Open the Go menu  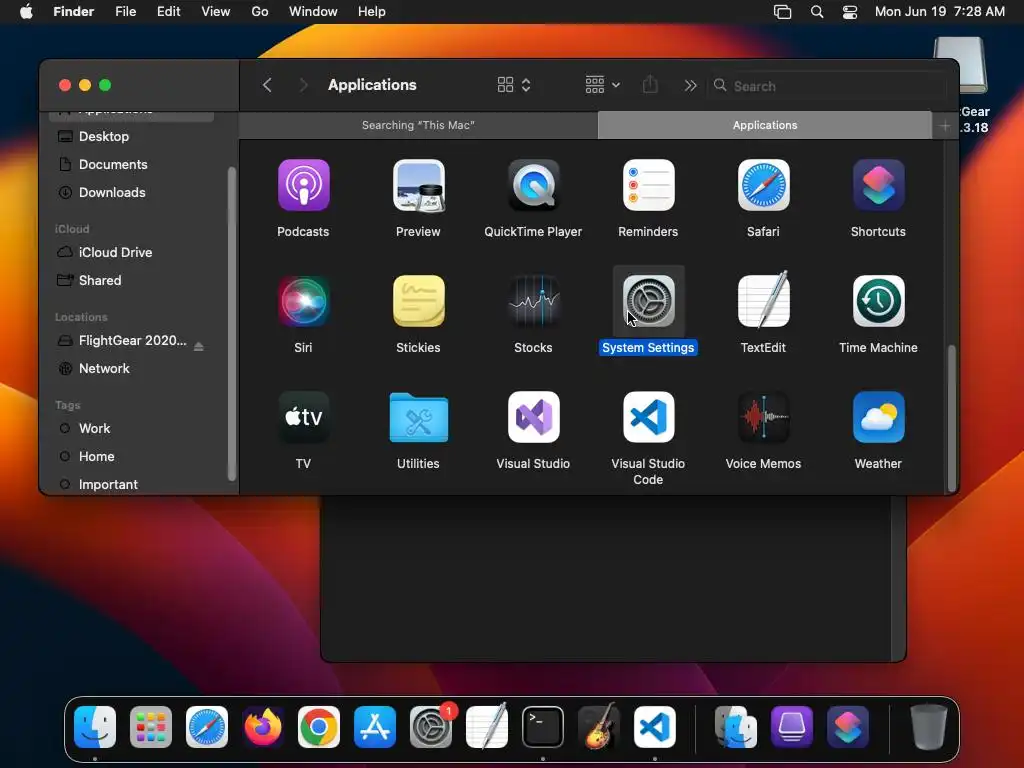click(260, 12)
